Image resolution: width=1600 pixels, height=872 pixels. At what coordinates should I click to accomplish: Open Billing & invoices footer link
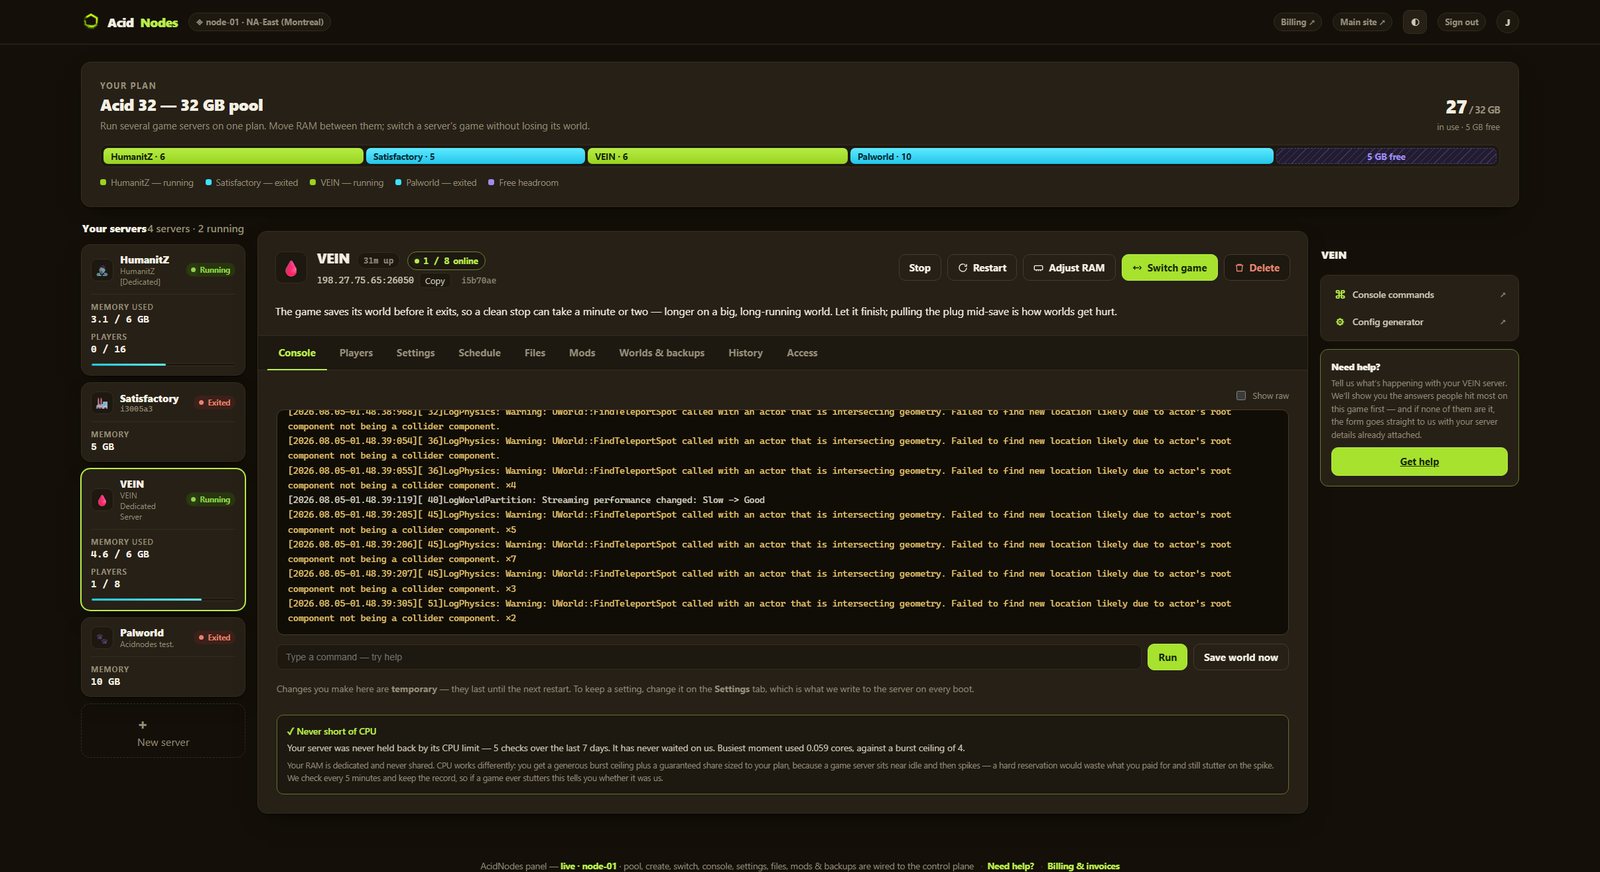coord(1083,866)
